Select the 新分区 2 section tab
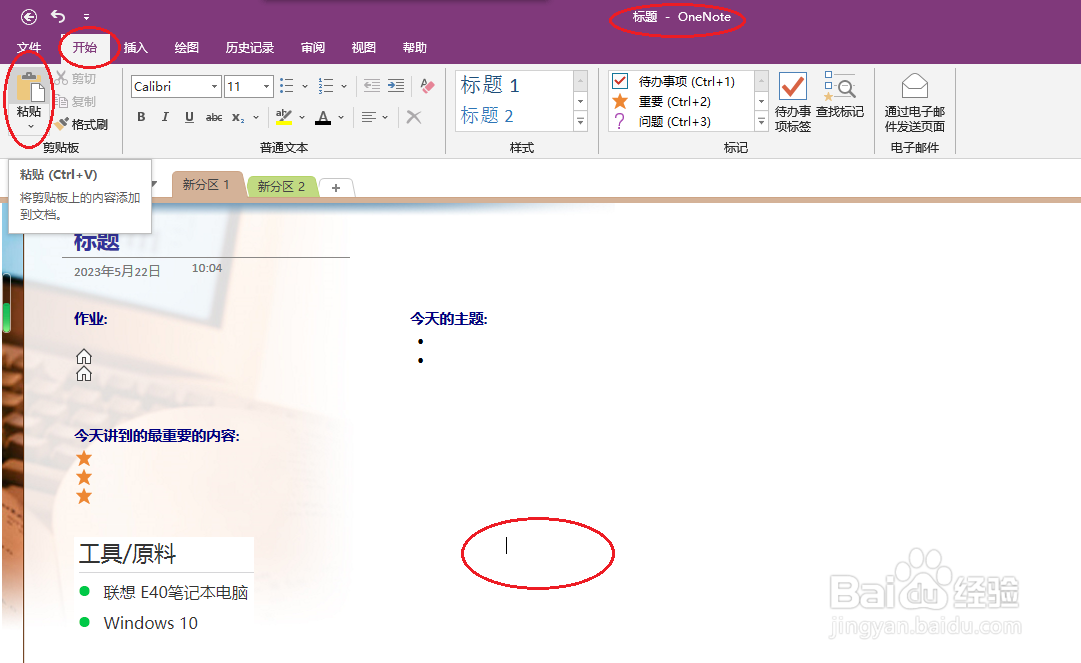 coord(281,186)
